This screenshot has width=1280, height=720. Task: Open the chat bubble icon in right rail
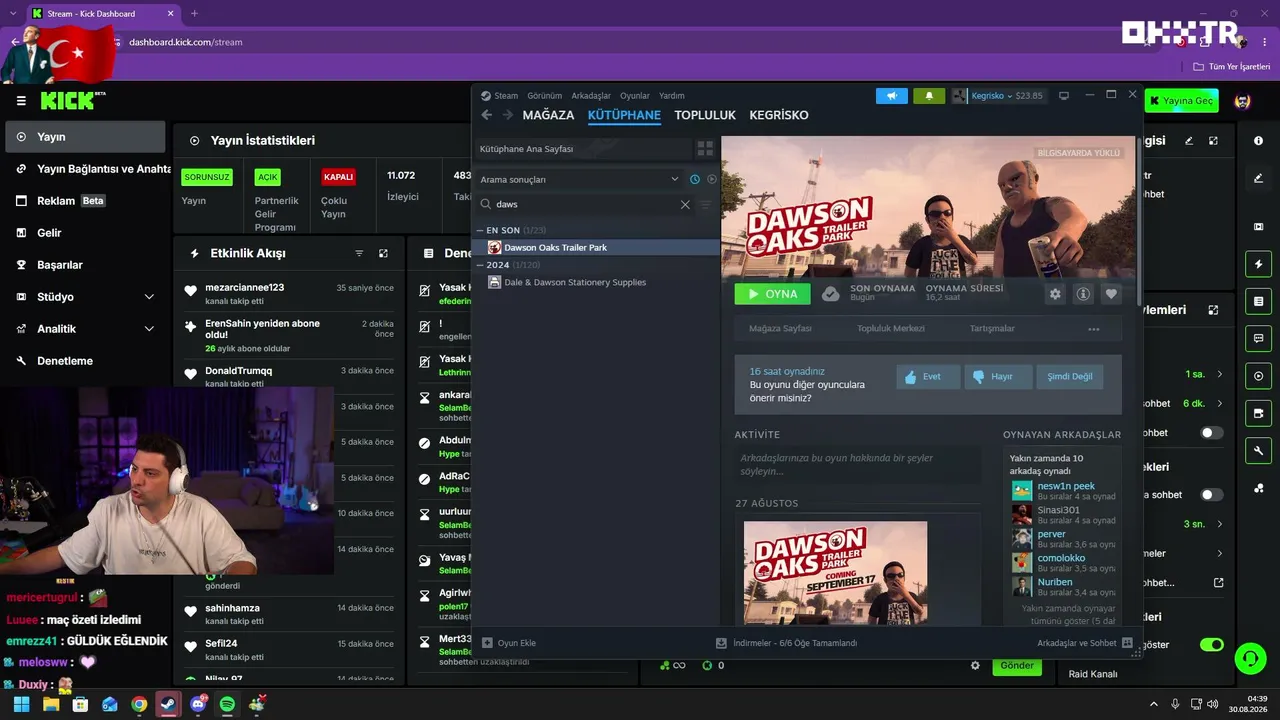pos(1258,339)
